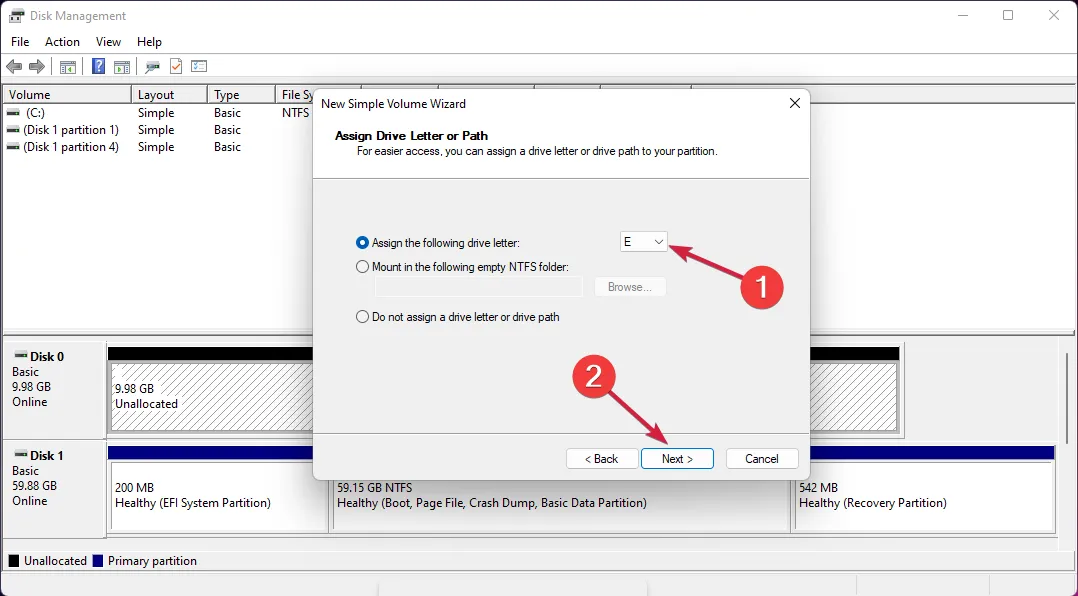Open the drive letter E dropdown

pos(644,242)
